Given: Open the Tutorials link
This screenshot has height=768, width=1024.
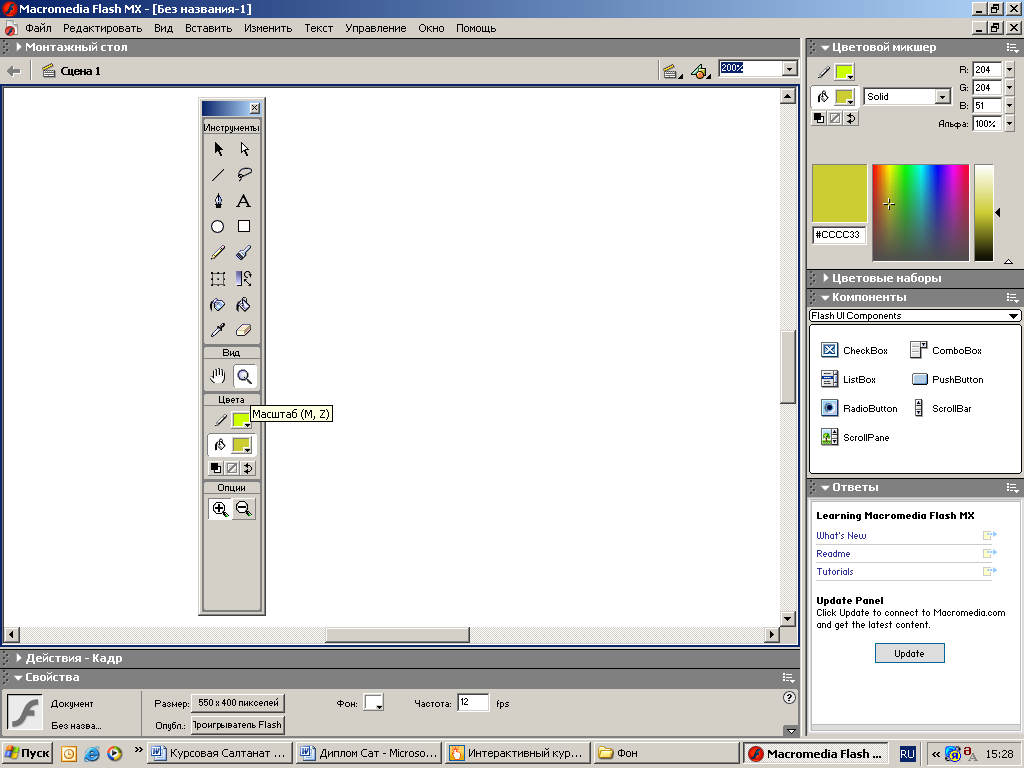Looking at the screenshot, I should click(x=835, y=572).
